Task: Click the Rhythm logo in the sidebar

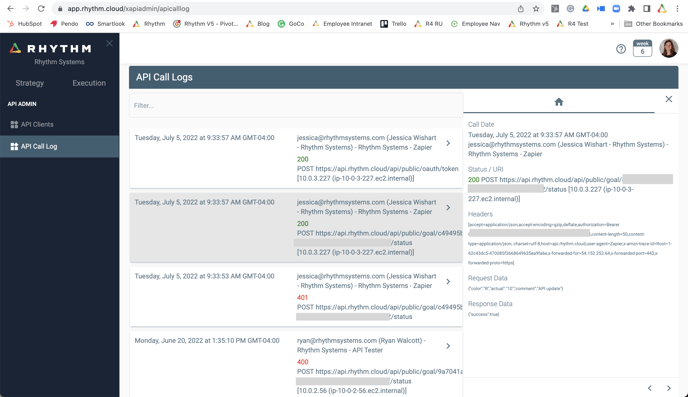Action: [x=51, y=48]
